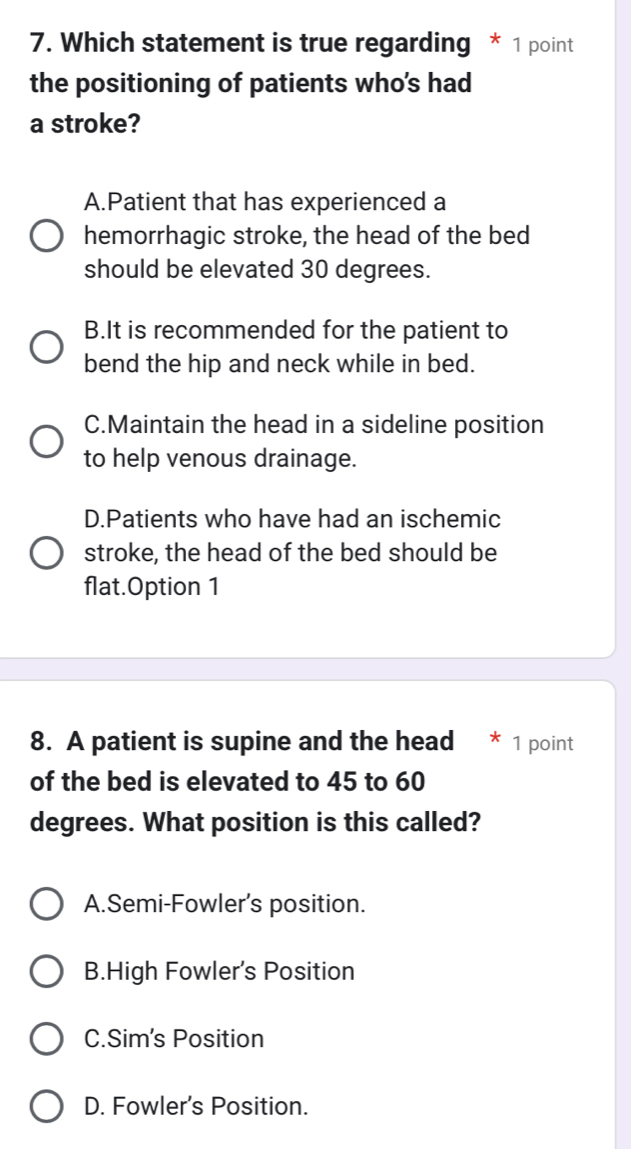Select option C about sideline position
Image resolution: width=631 pixels, height=1149 pixels.
(44, 440)
